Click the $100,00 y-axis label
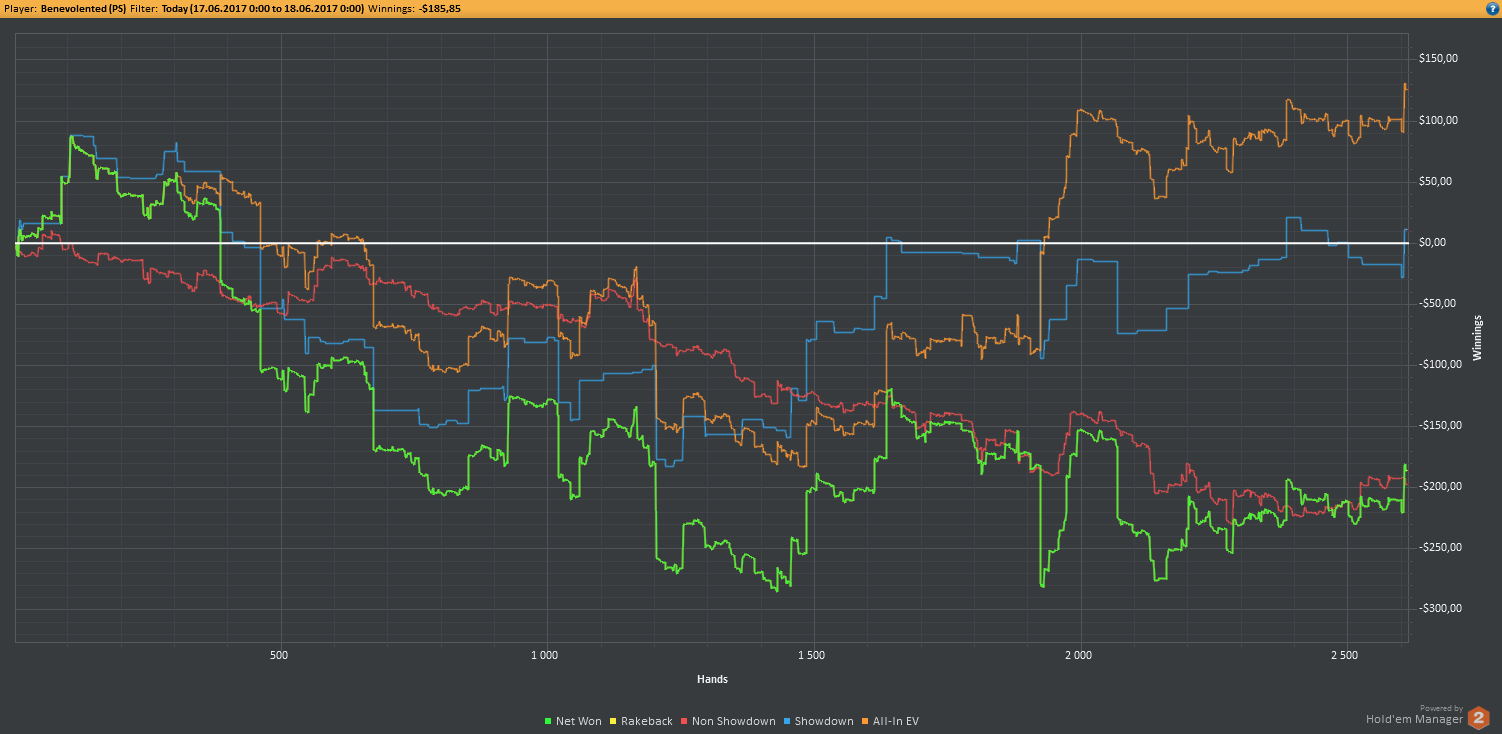 [x=1438, y=120]
